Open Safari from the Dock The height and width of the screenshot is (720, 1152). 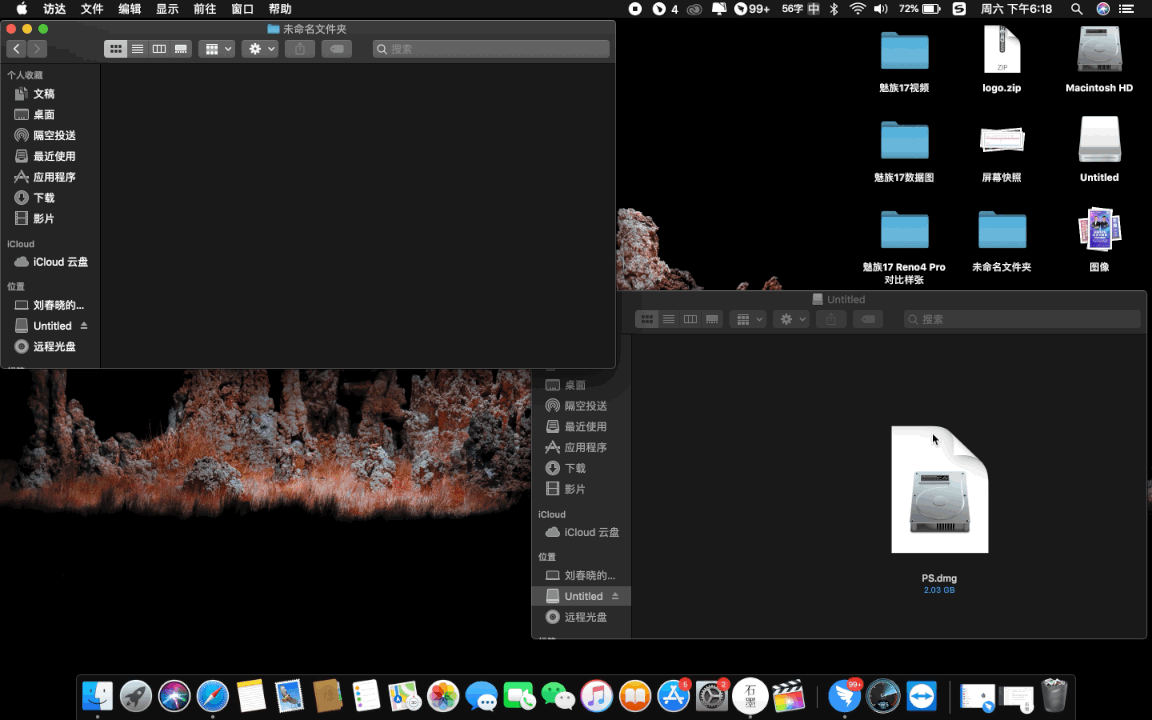point(213,695)
